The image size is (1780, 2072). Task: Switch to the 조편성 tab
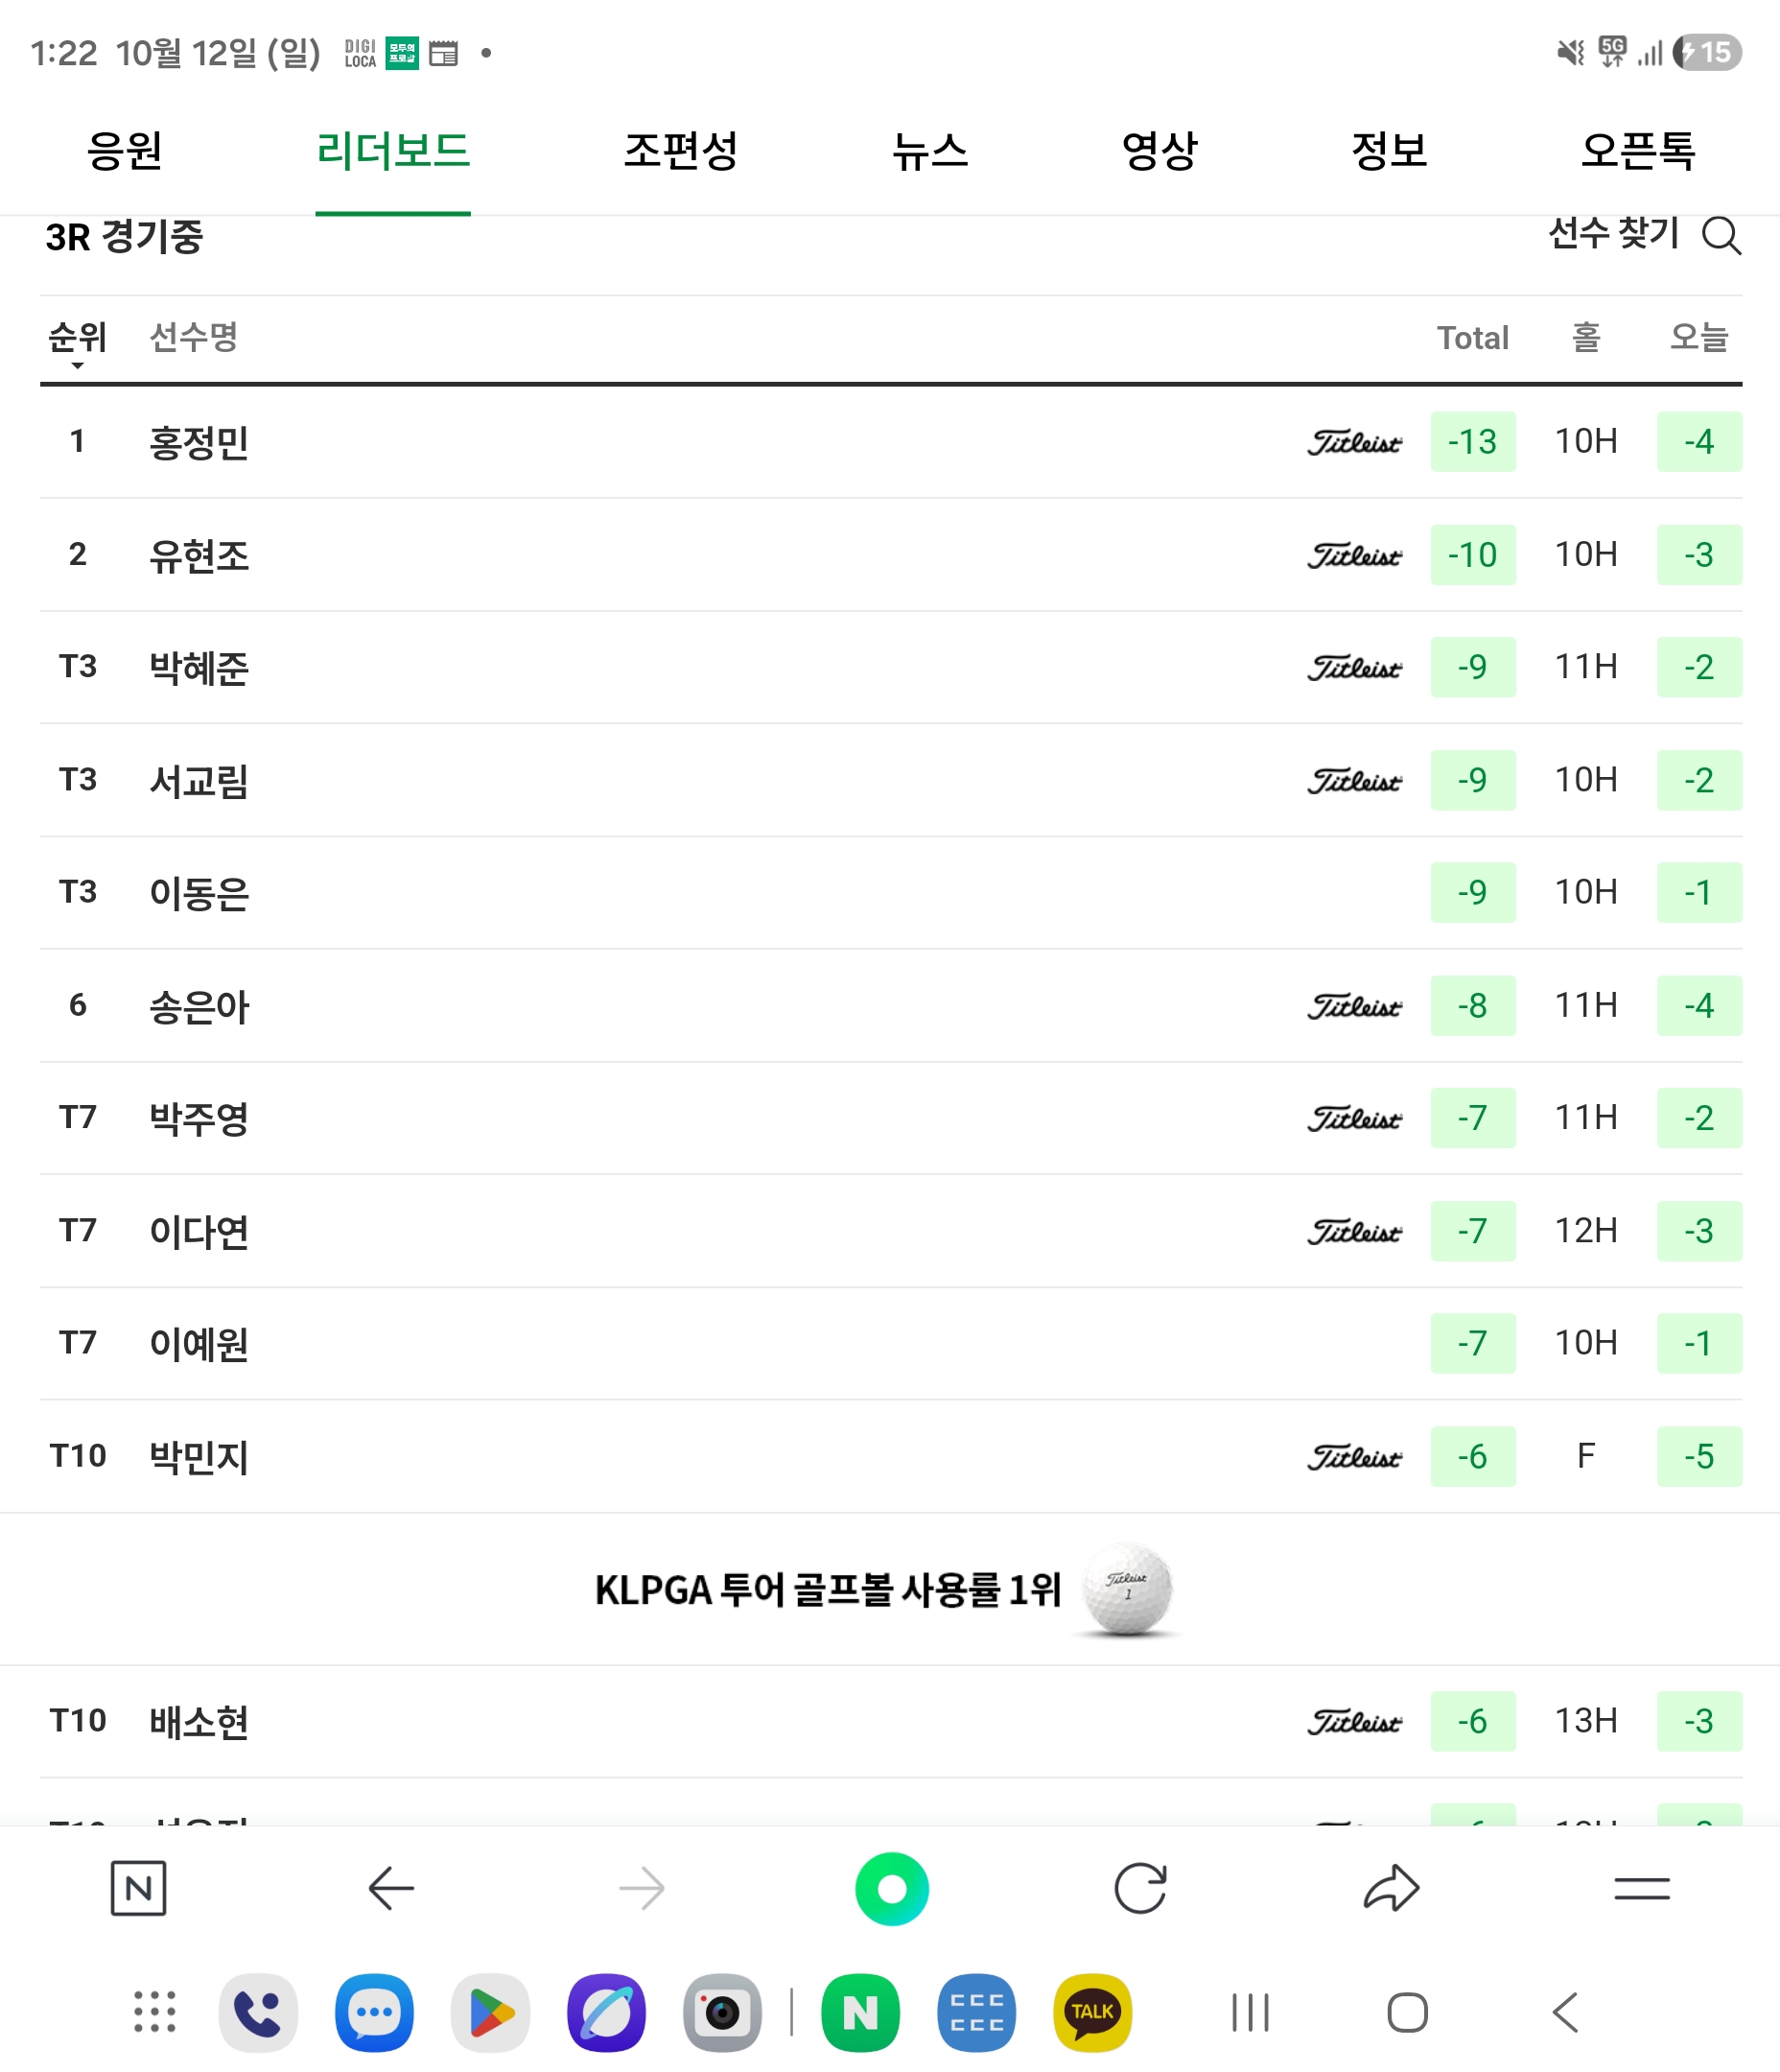point(680,151)
